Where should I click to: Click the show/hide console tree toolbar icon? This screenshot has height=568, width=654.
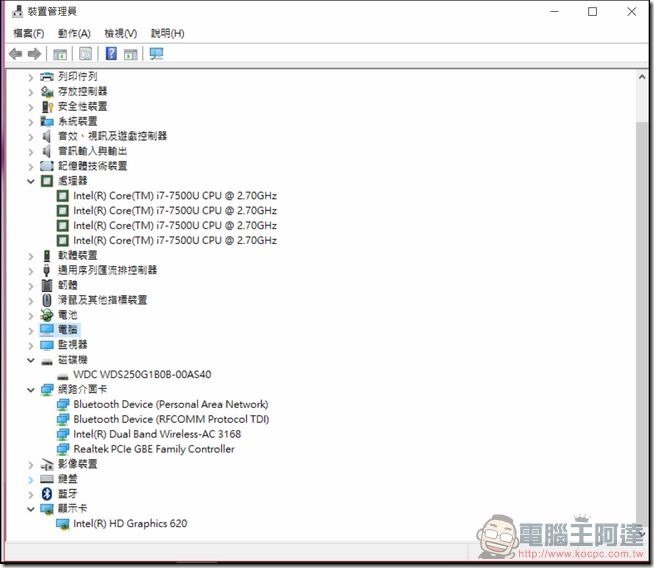coord(60,54)
